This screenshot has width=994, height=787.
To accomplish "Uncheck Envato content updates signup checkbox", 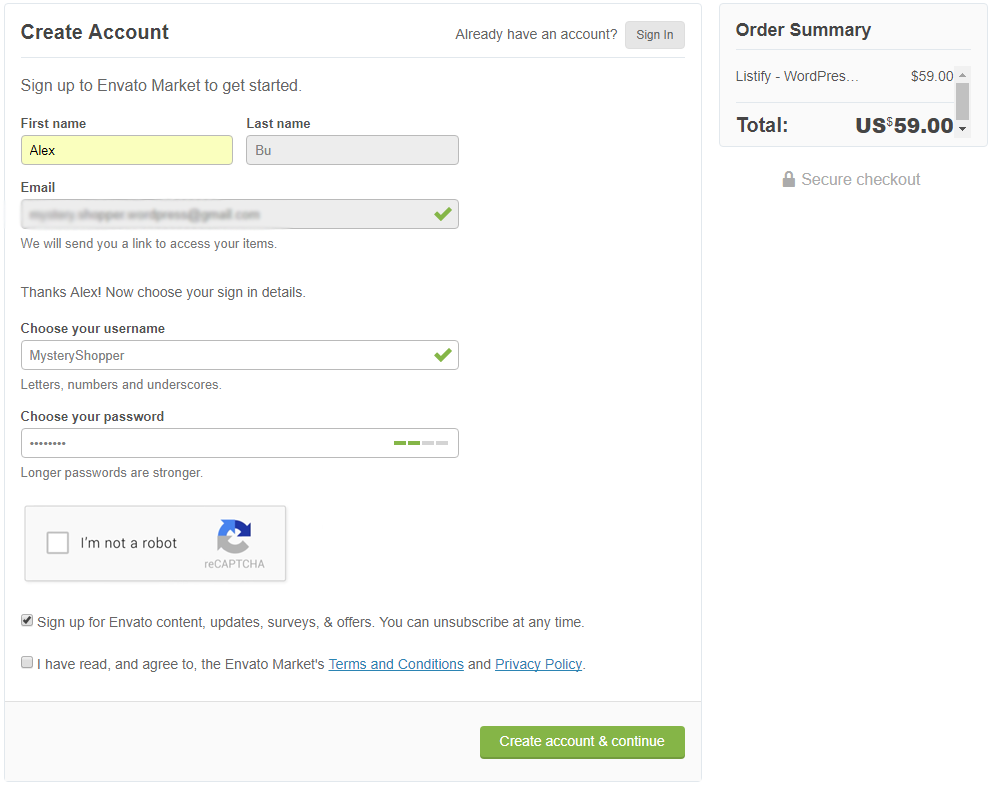I will [27, 621].
